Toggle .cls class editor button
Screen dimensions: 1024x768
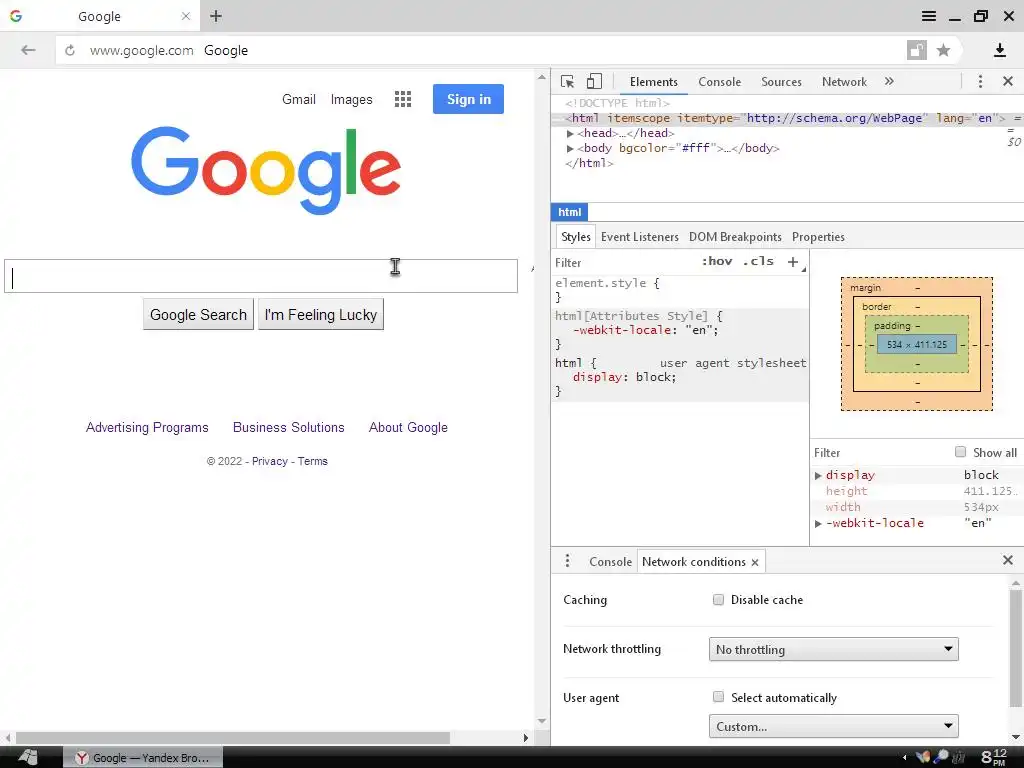758,261
